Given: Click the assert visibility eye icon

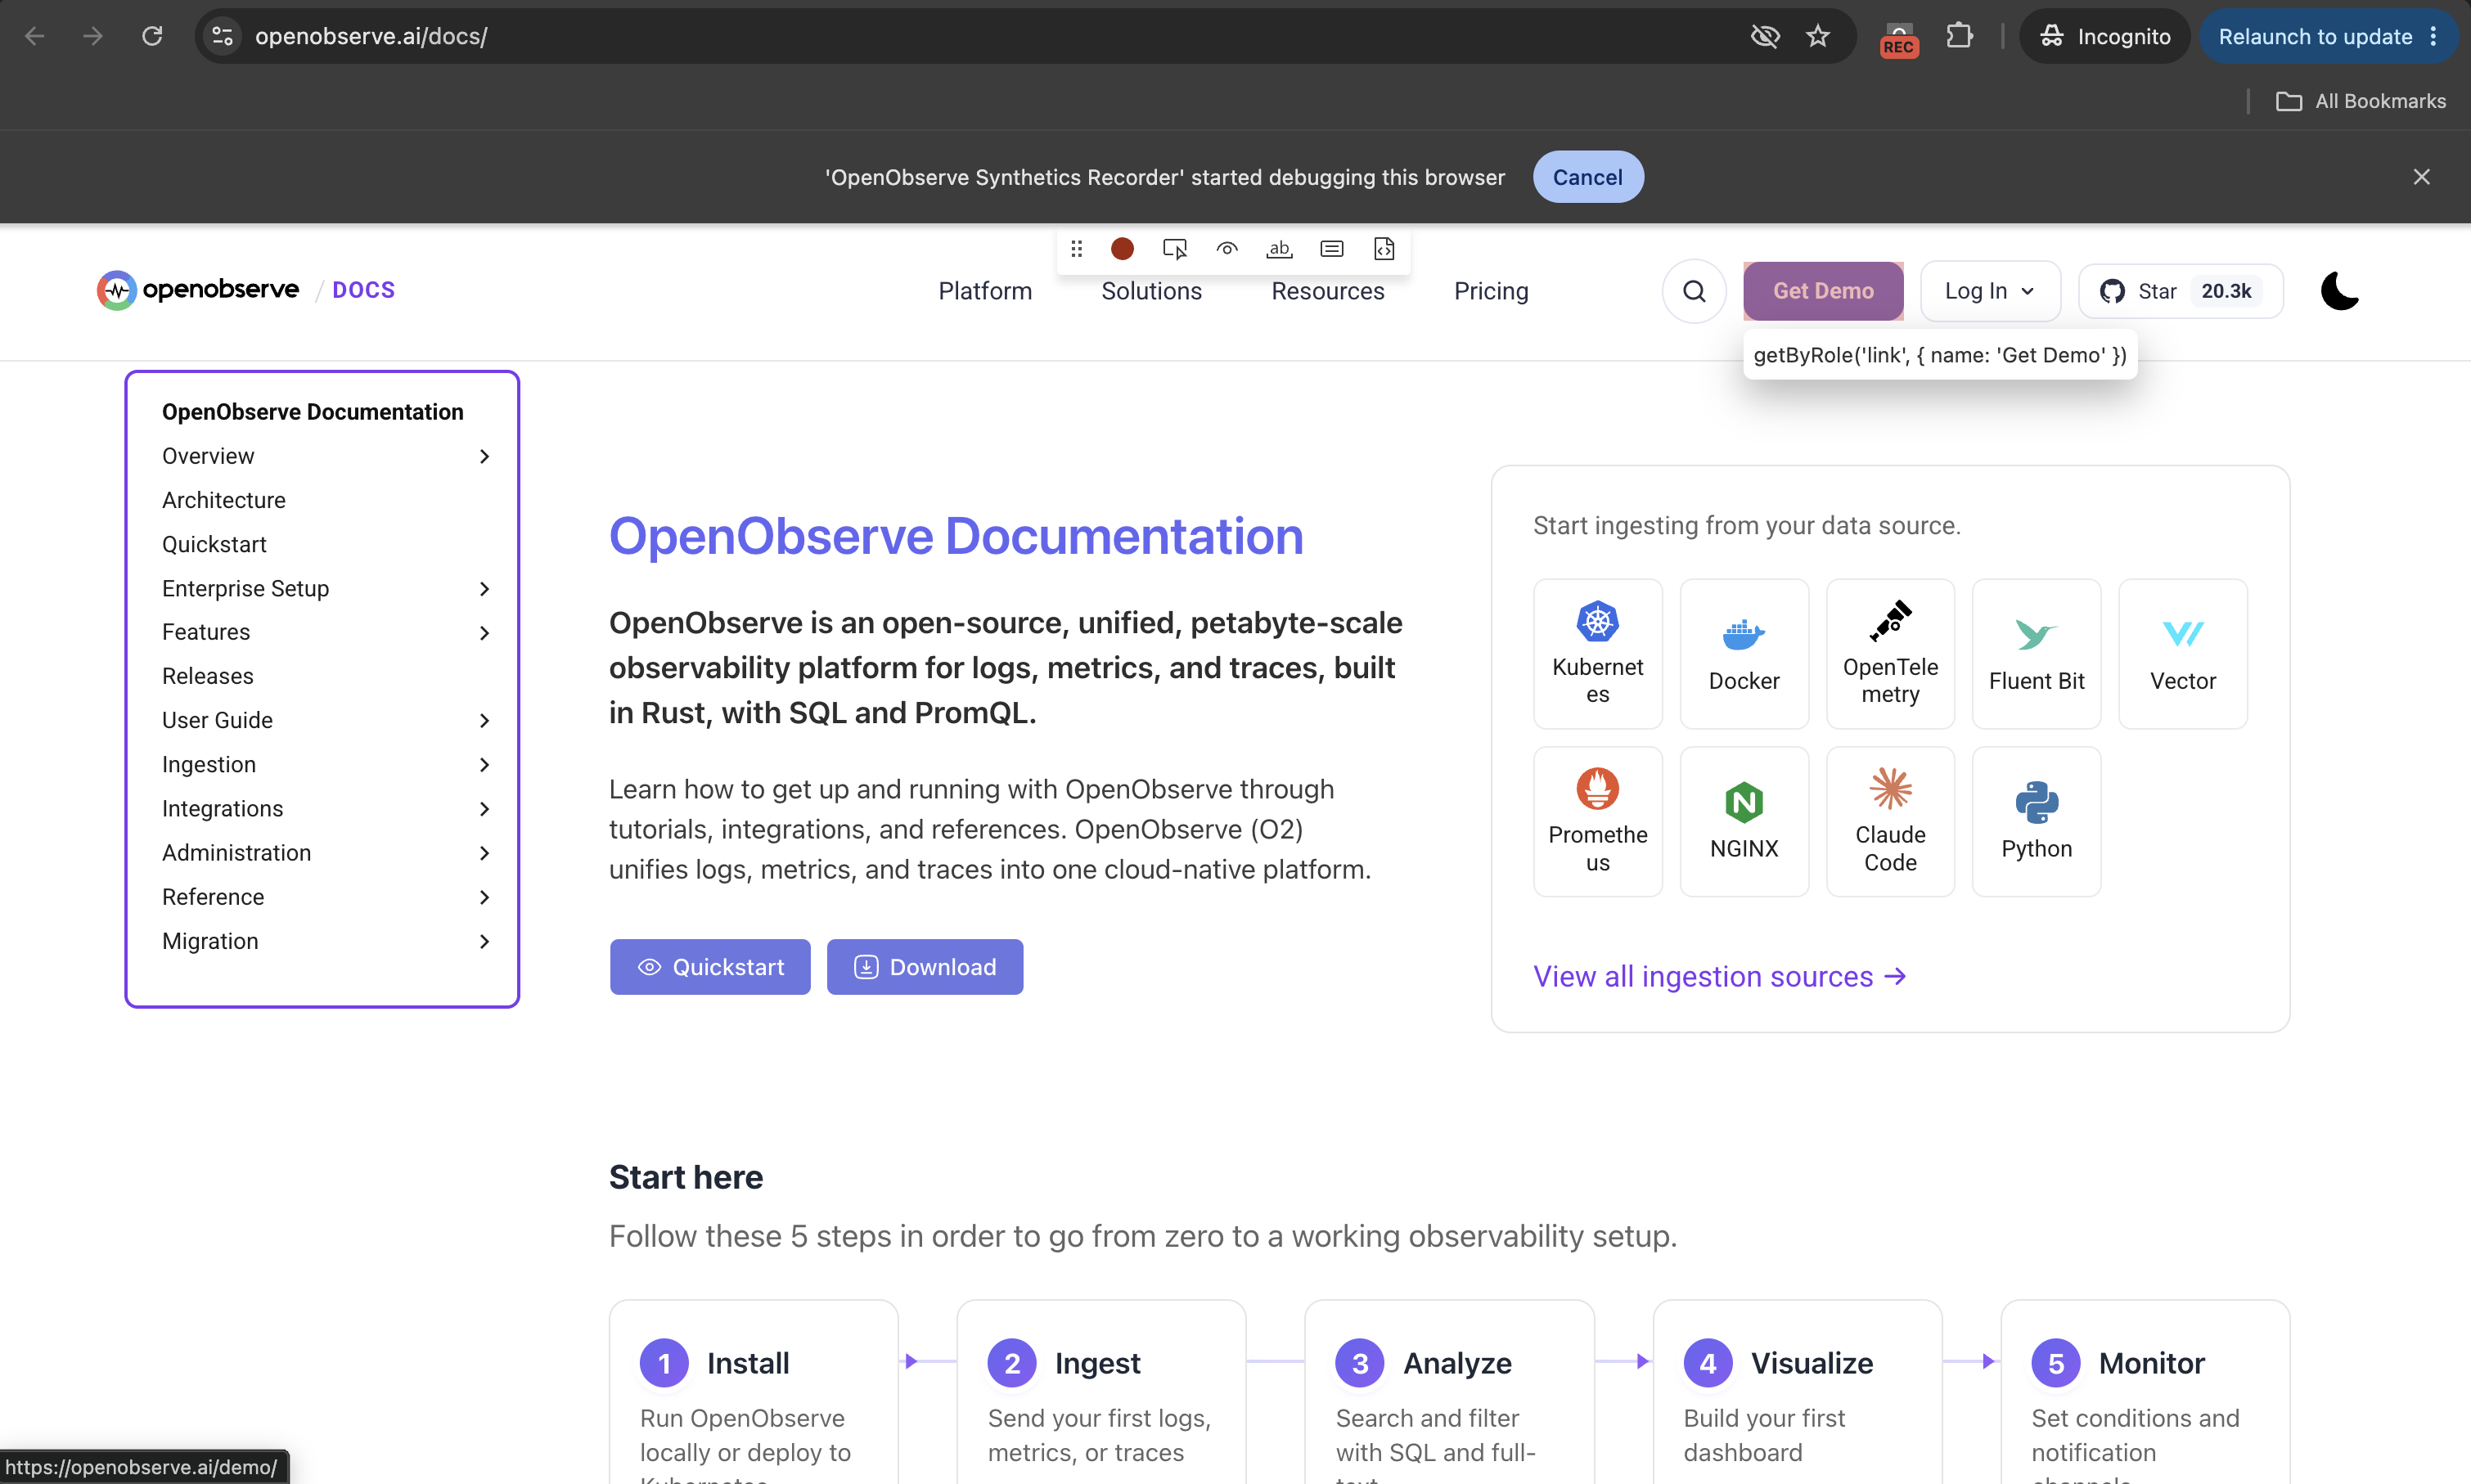Looking at the screenshot, I should 1227,249.
